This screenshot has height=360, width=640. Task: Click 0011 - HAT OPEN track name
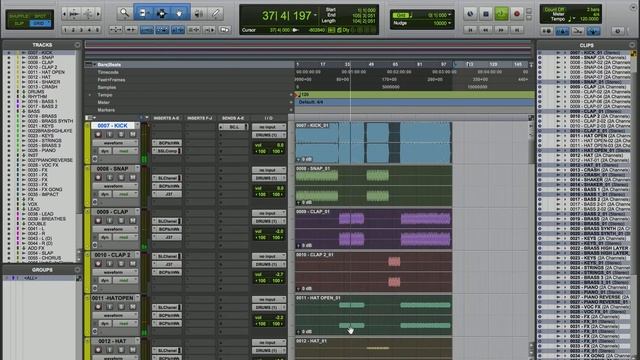coord(113,298)
